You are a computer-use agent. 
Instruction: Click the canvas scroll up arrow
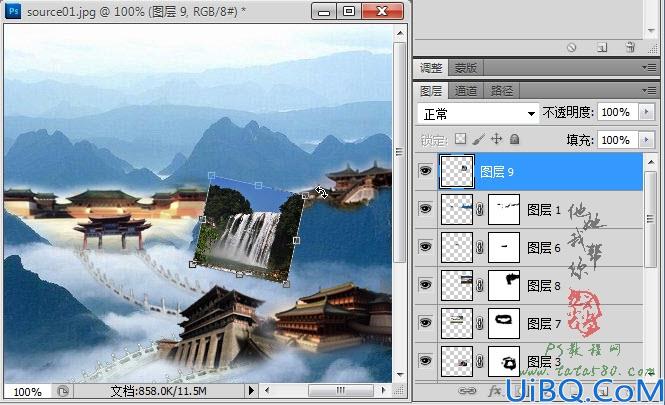(400, 33)
